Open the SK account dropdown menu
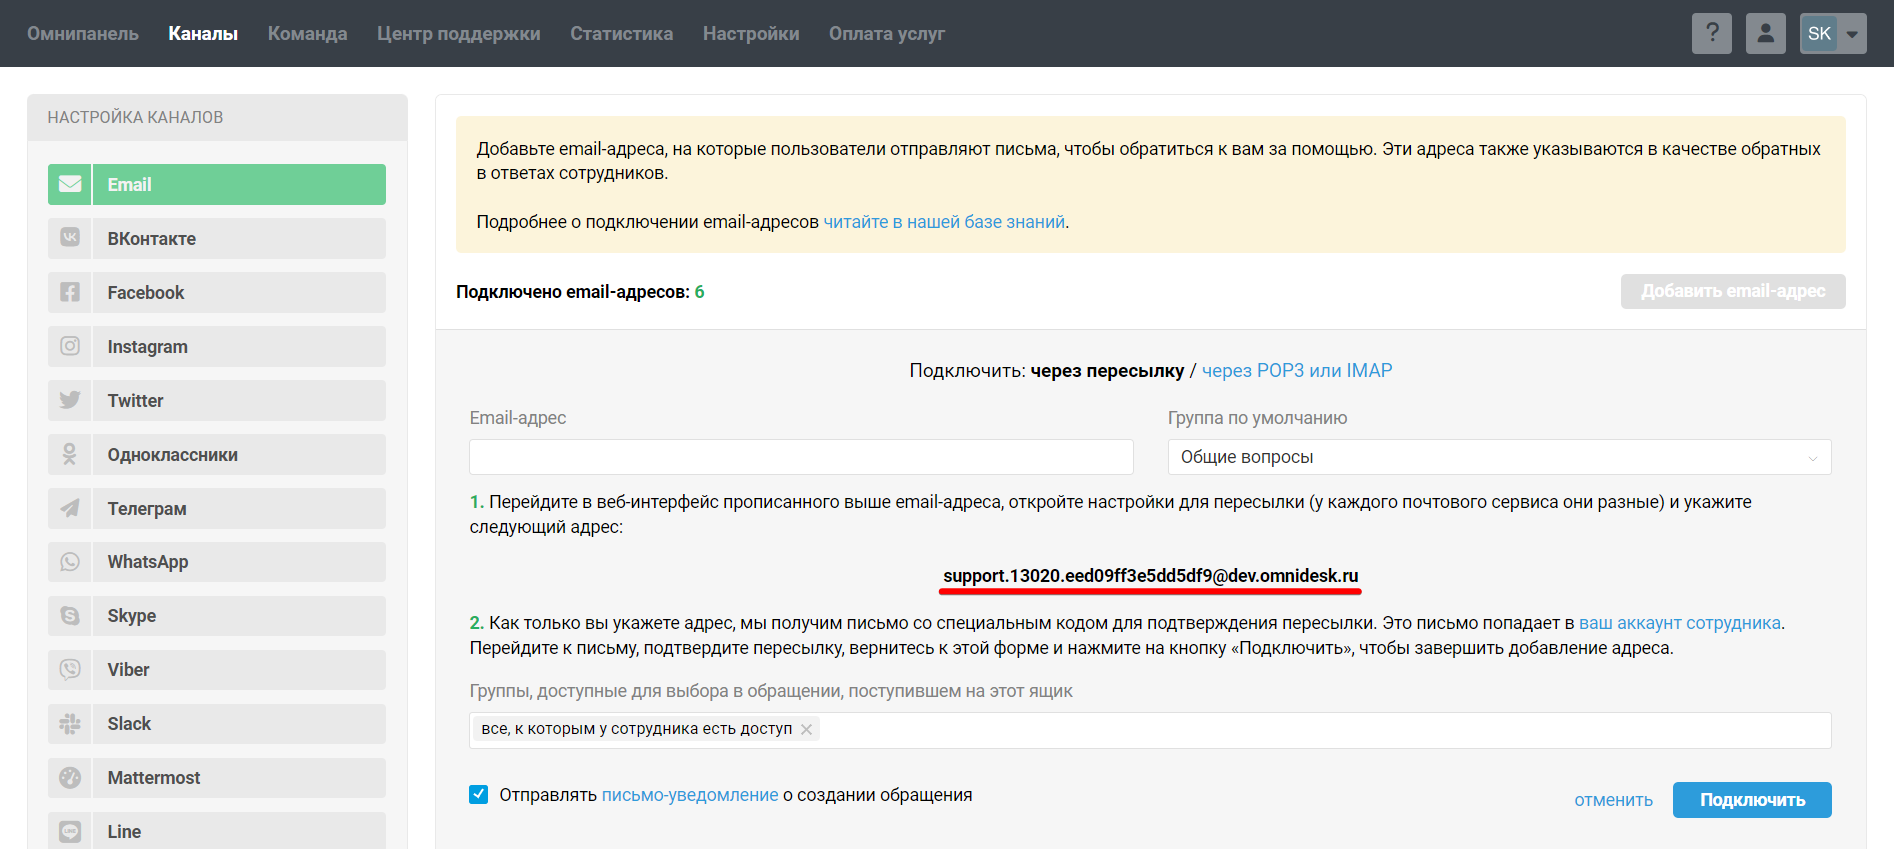This screenshot has height=849, width=1894. coord(1833,34)
